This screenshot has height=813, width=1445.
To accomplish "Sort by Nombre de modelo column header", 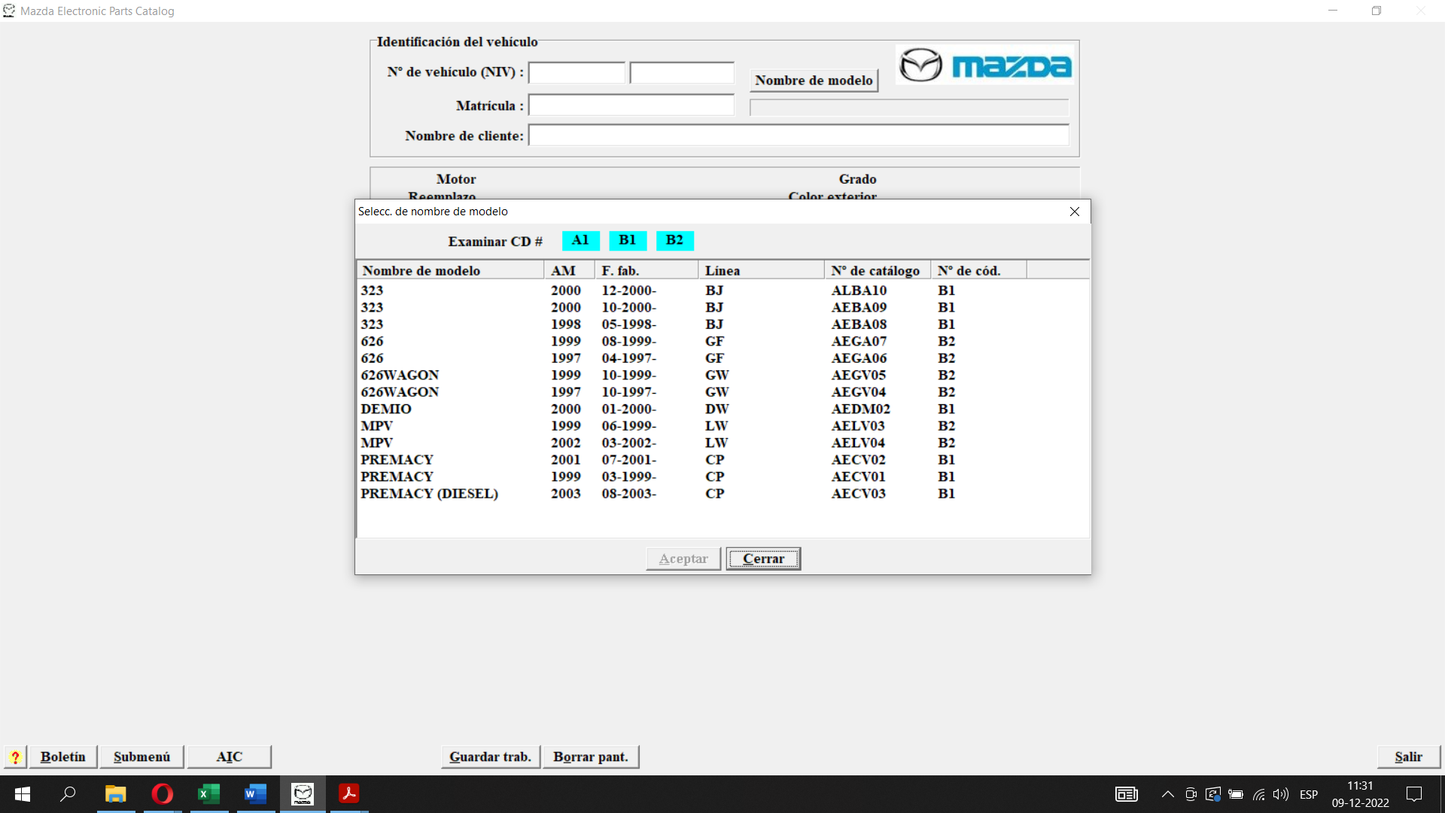I will tap(451, 271).
